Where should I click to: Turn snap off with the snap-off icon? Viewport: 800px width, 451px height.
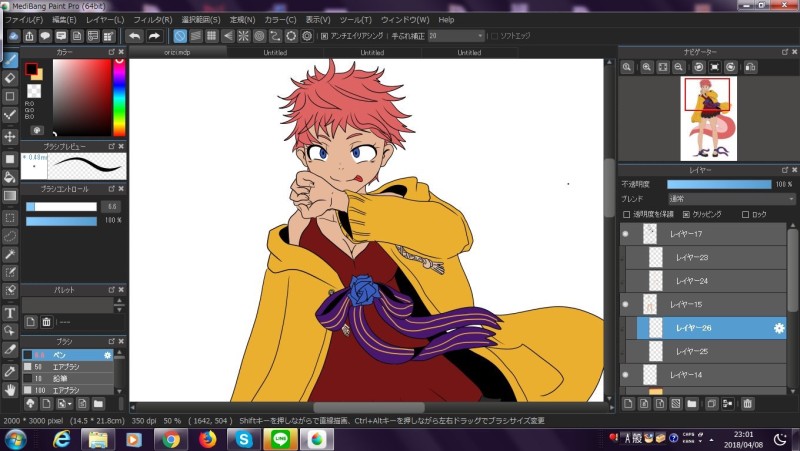coord(180,36)
